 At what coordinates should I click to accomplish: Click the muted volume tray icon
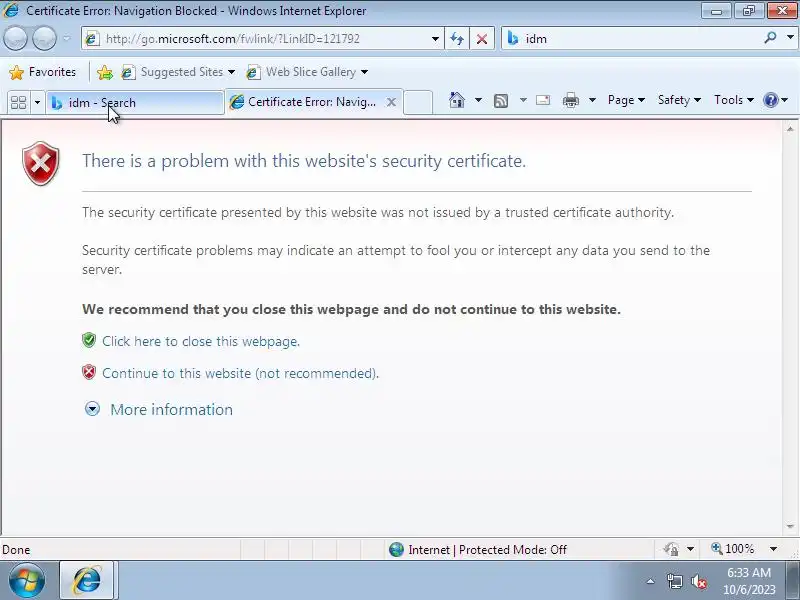tap(699, 581)
